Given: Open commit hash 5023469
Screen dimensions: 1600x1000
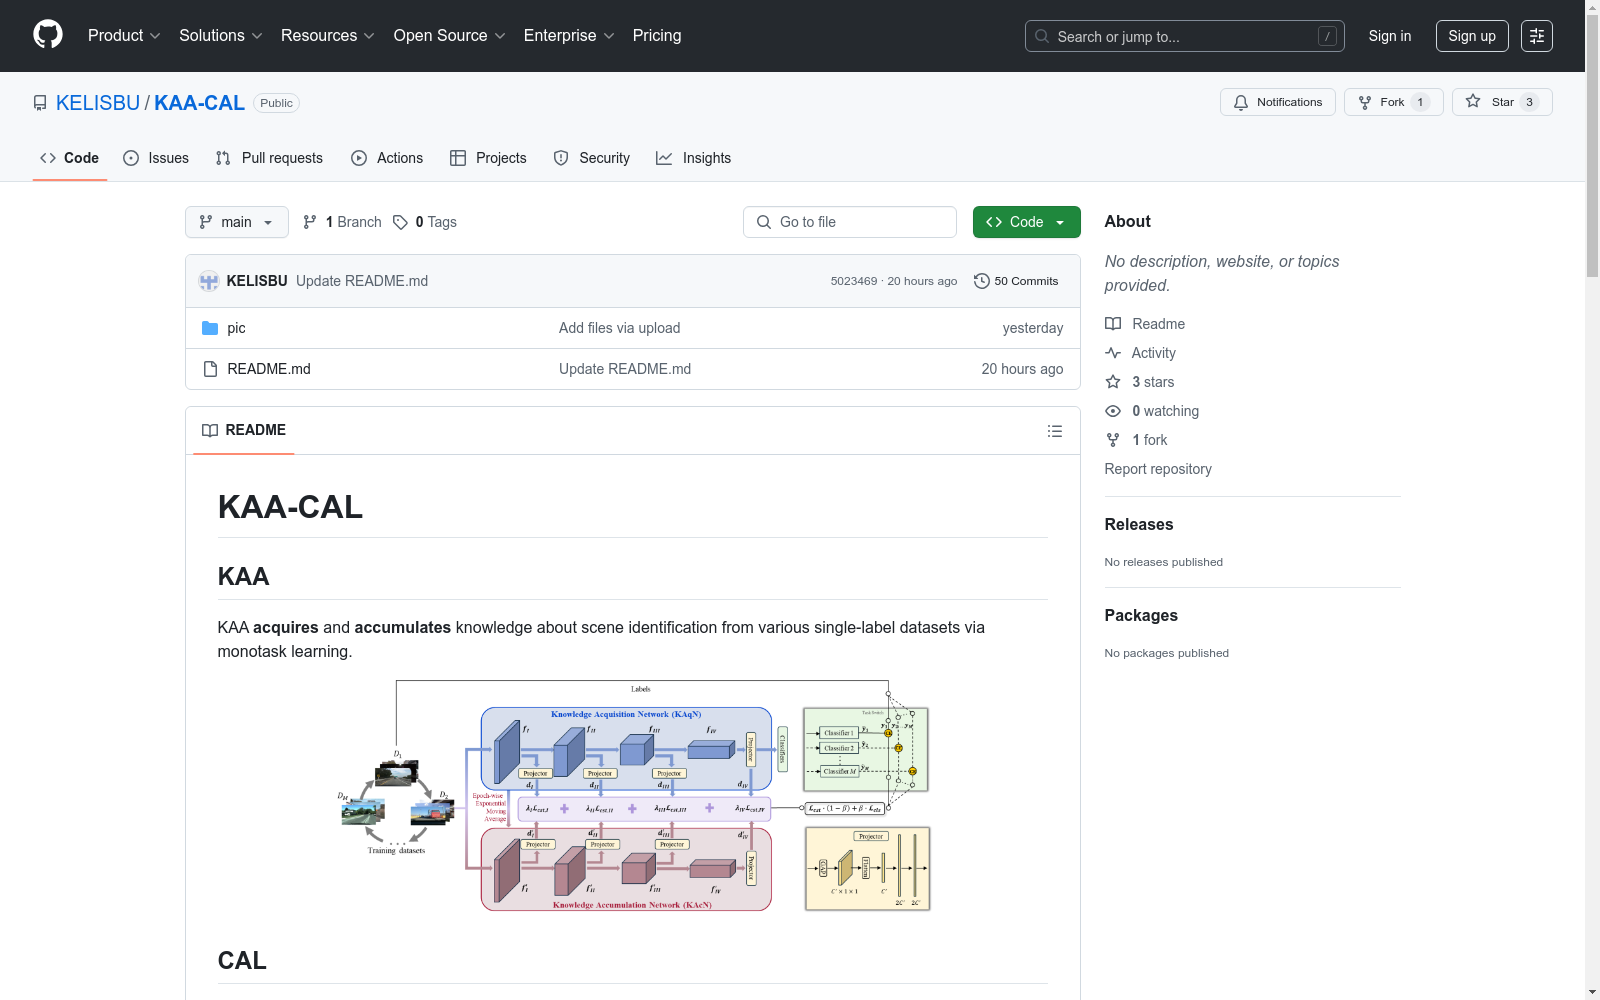Looking at the screenshot, I should click(854, 281).
